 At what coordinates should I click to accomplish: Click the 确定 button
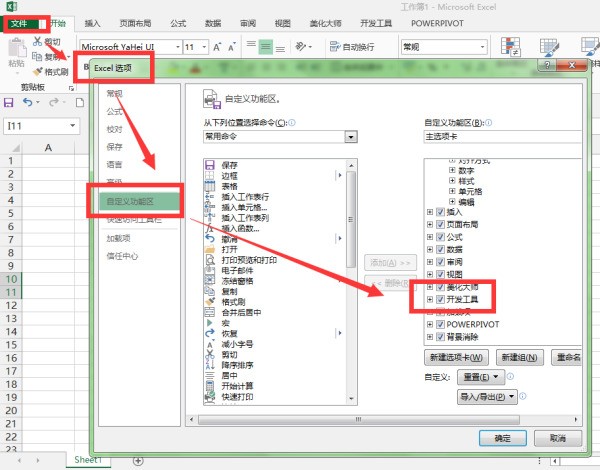click(x=503, y=438)
